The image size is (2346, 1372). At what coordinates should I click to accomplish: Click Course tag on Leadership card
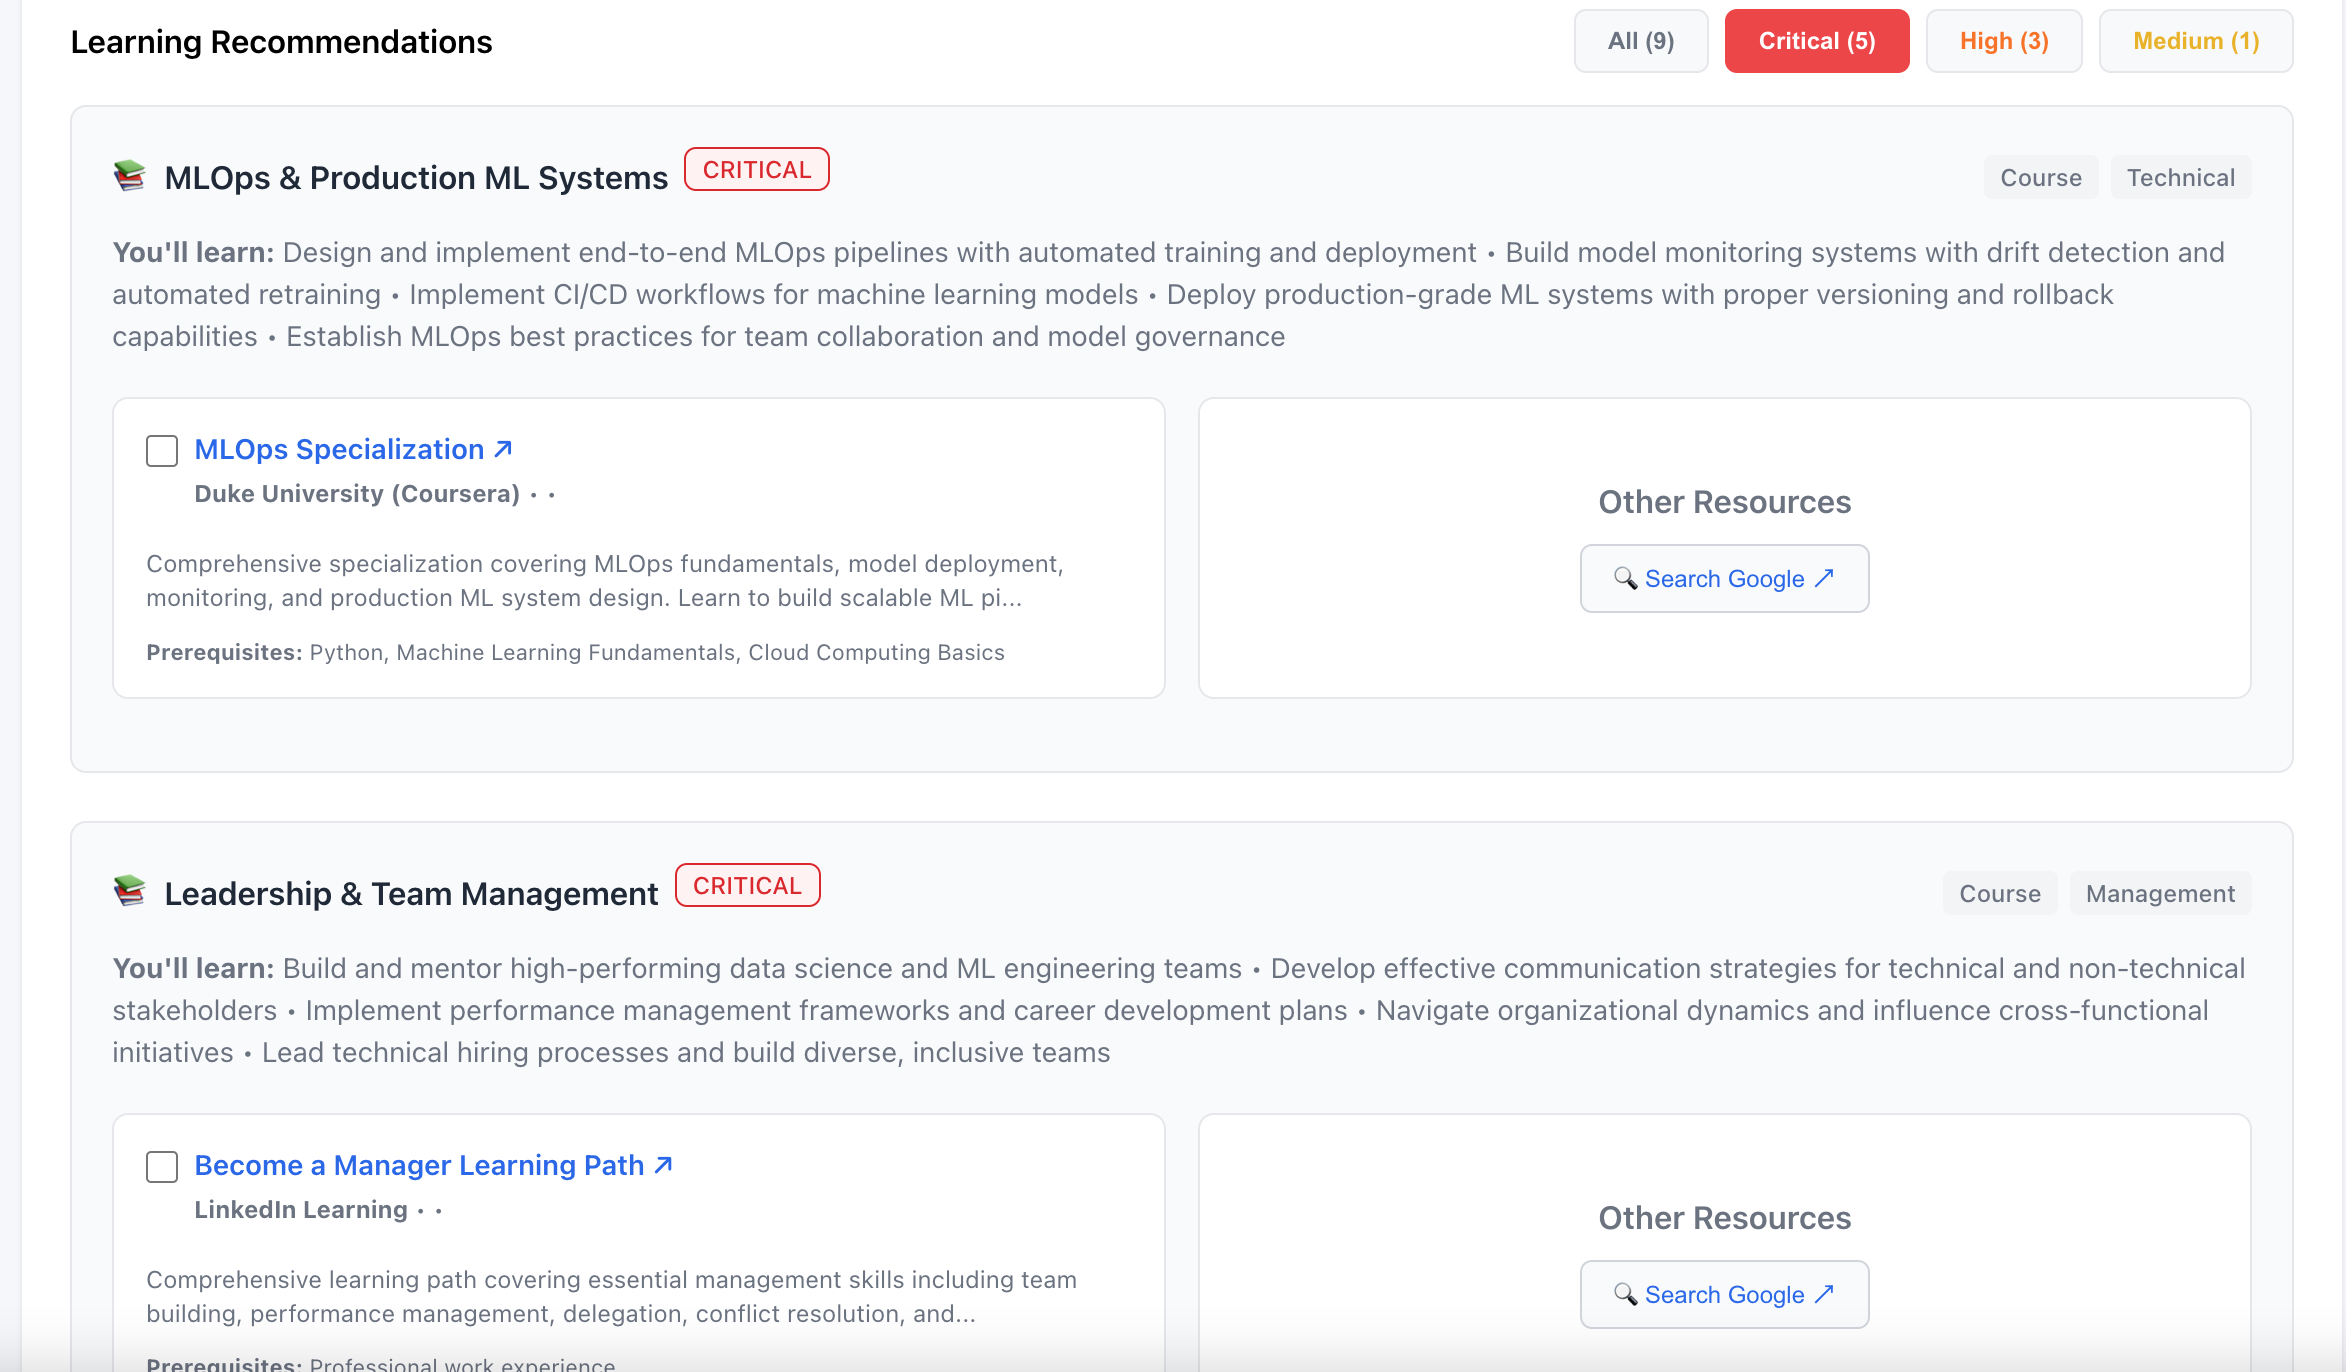(1999, 893)
